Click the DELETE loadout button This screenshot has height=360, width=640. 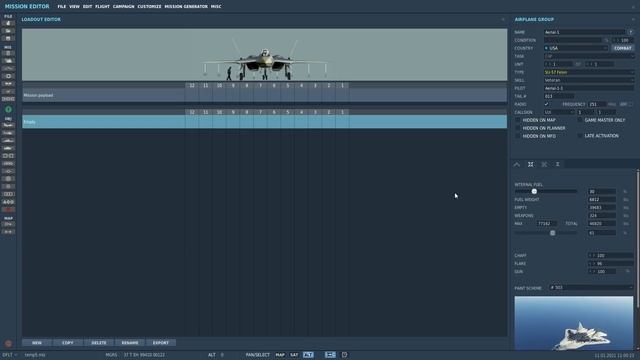(x=99, y=343)
